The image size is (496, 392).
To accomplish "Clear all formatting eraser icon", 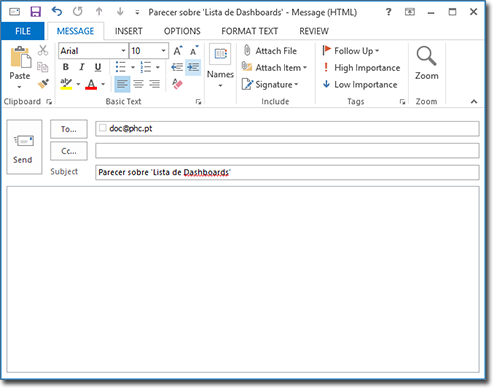I will (177, 84).
